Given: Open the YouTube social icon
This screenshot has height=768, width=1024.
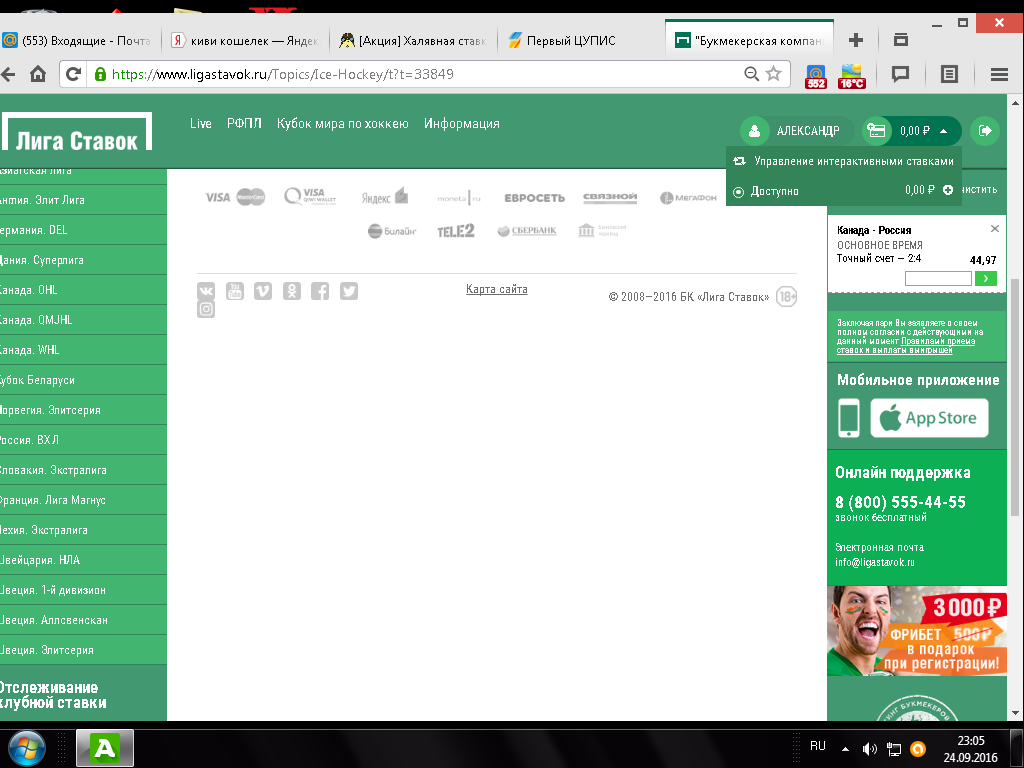Looking at the screenshot, I should tap(234, 291).
